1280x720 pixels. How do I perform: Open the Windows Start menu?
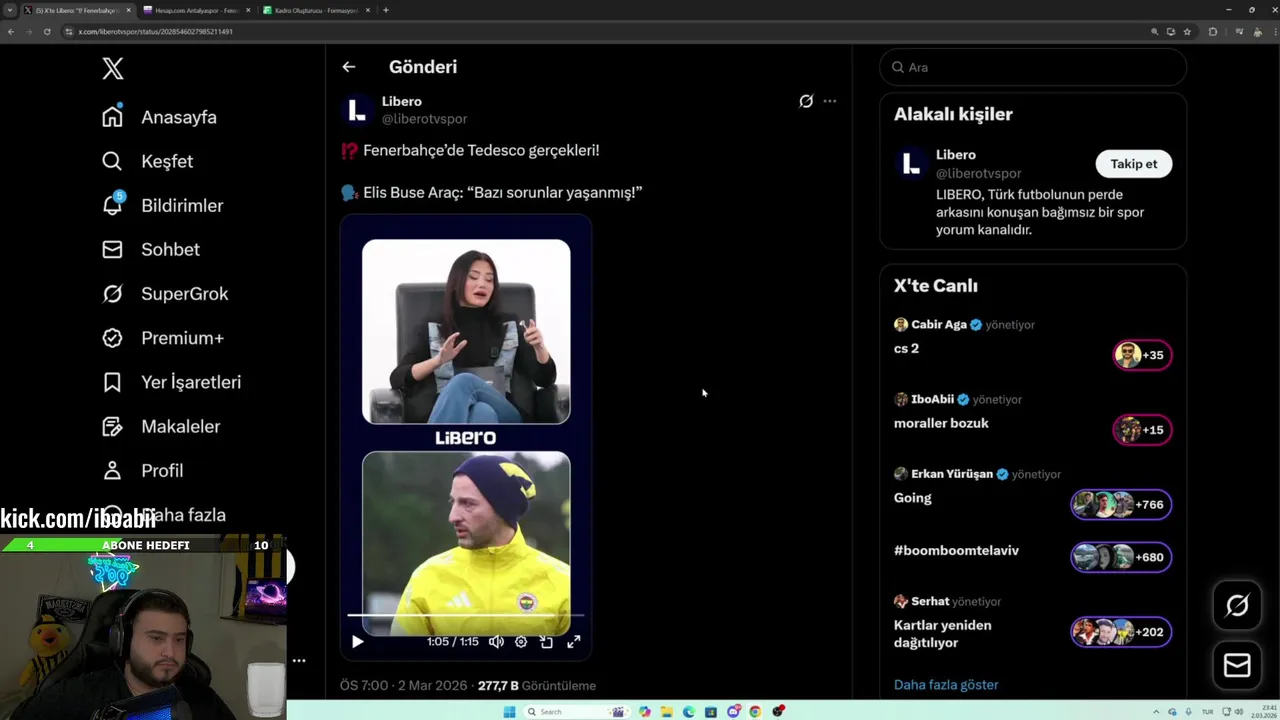(x=509, y=712)
